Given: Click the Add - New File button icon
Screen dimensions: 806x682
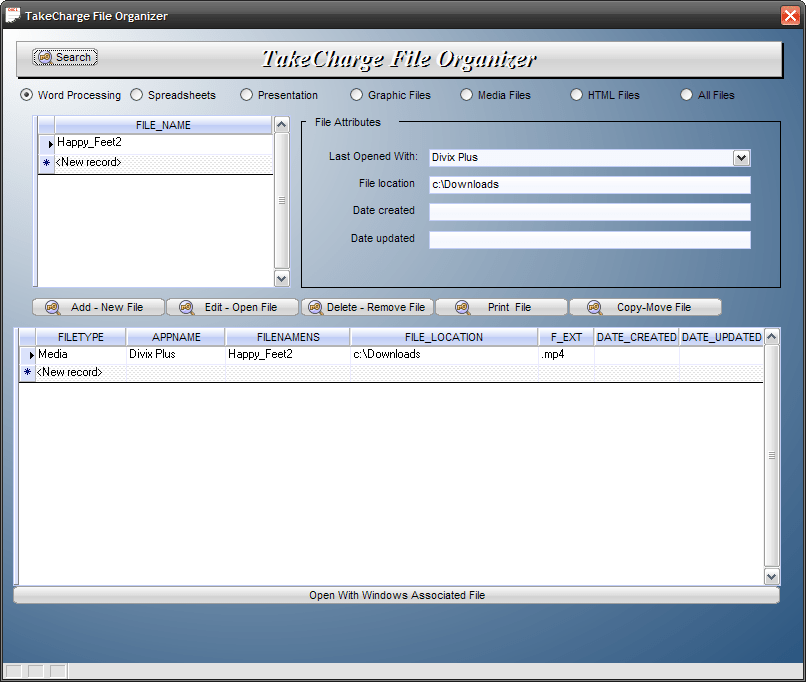Looking at the screenshot, I should [54, 307].
